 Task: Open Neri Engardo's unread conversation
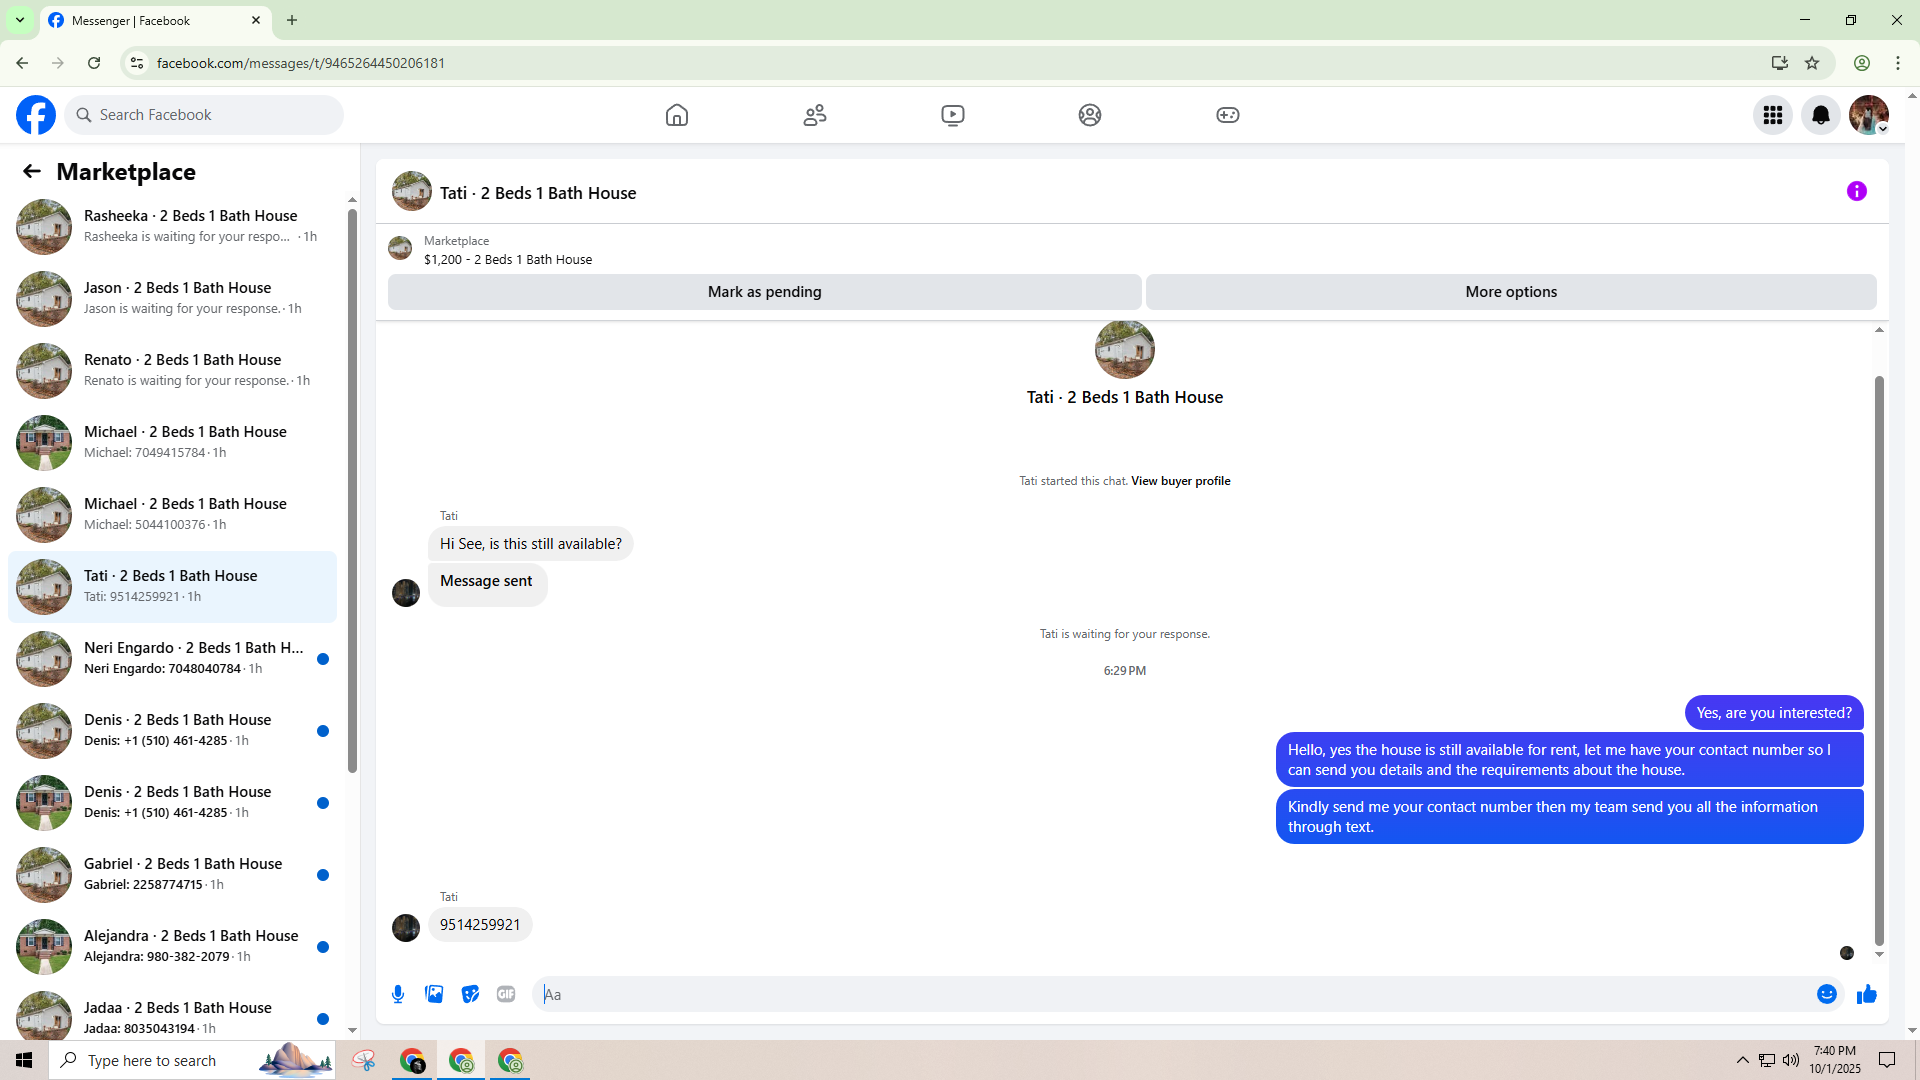coord(172,658)
